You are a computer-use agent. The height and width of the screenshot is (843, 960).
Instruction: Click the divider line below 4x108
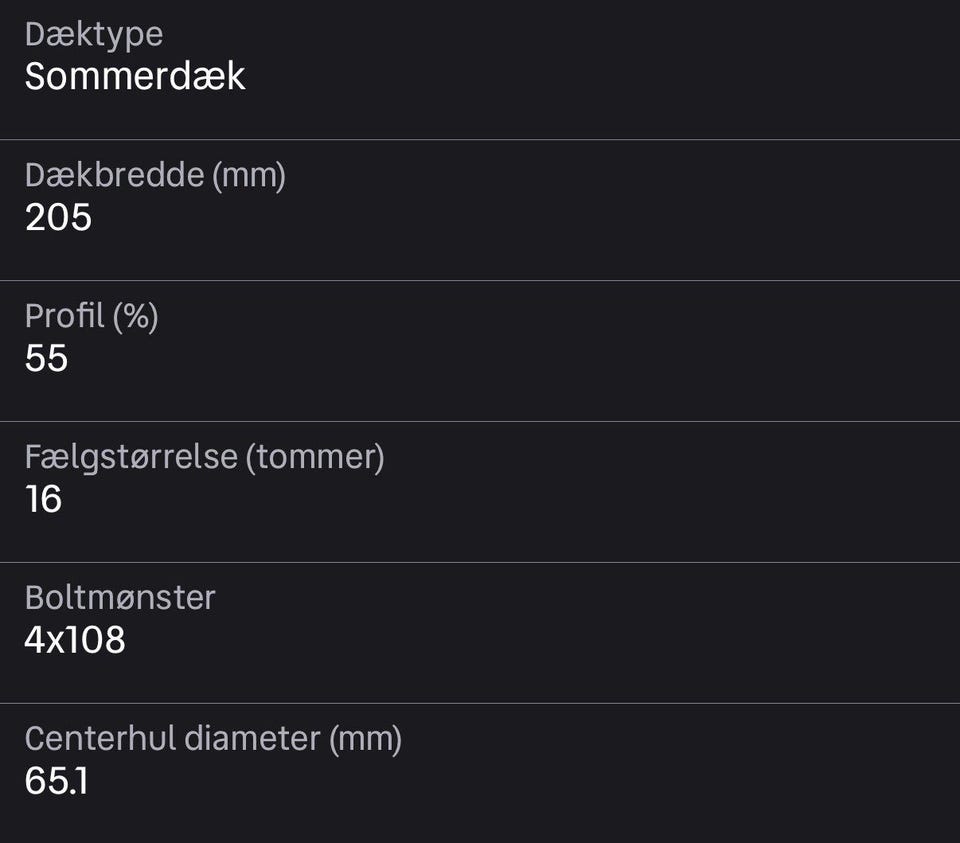tap(480, 703)
